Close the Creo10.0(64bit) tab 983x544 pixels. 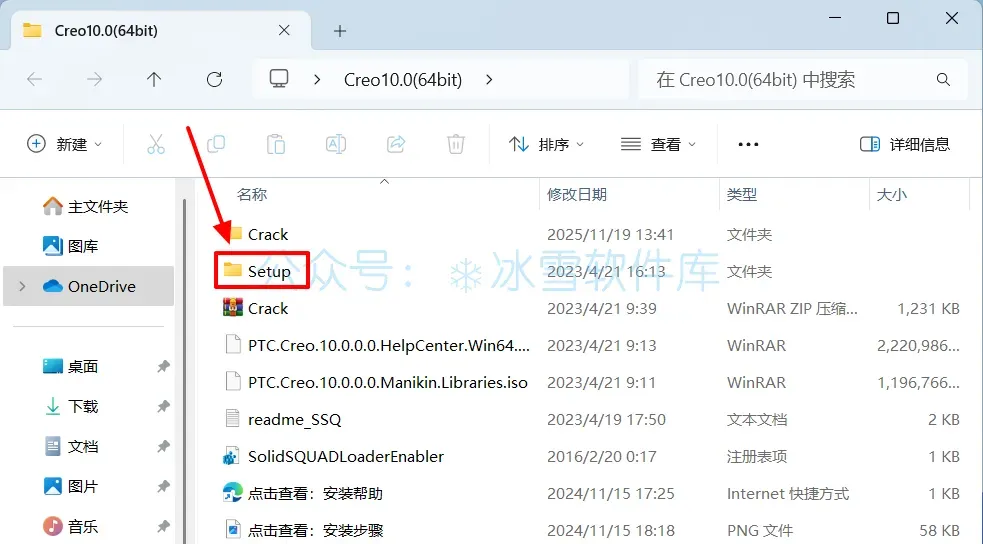[x=284, y=30]
